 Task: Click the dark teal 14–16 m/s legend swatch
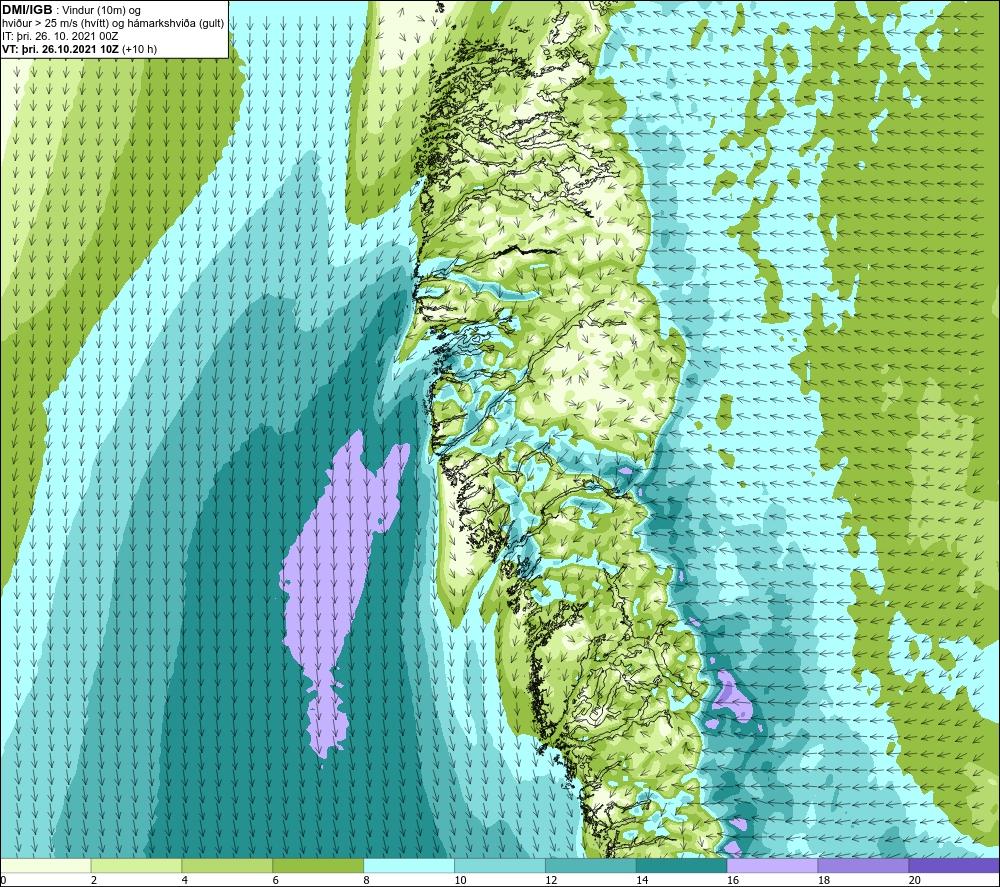682,865
